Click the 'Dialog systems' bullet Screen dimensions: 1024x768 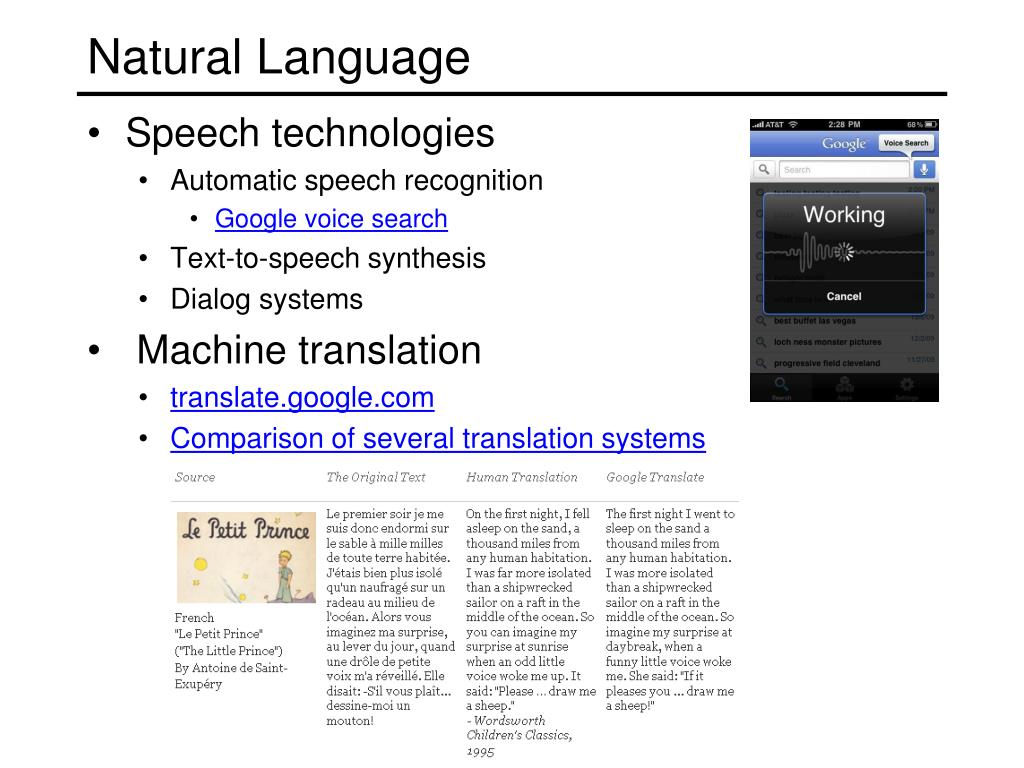[x=266, y=299]
